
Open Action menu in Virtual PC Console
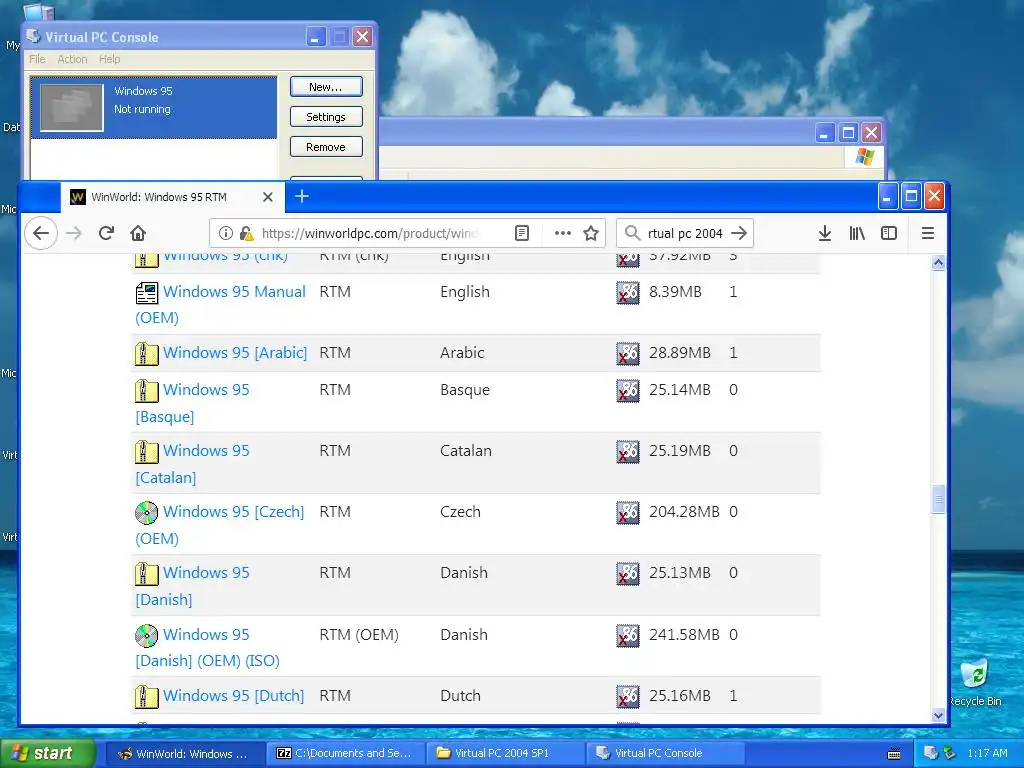[72, 59]
